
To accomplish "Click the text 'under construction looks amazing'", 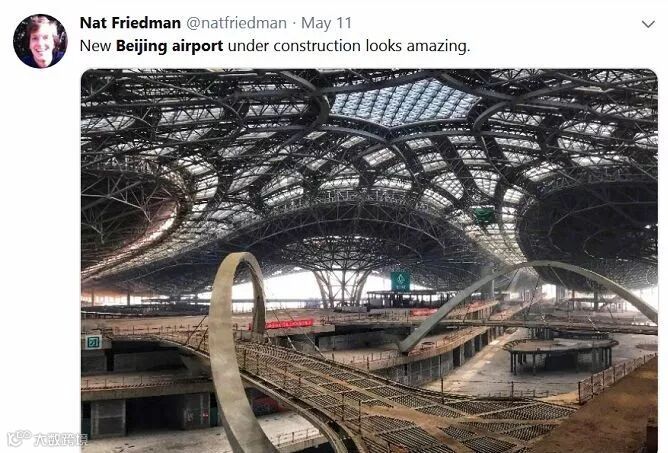I will [x=349, y=46].
